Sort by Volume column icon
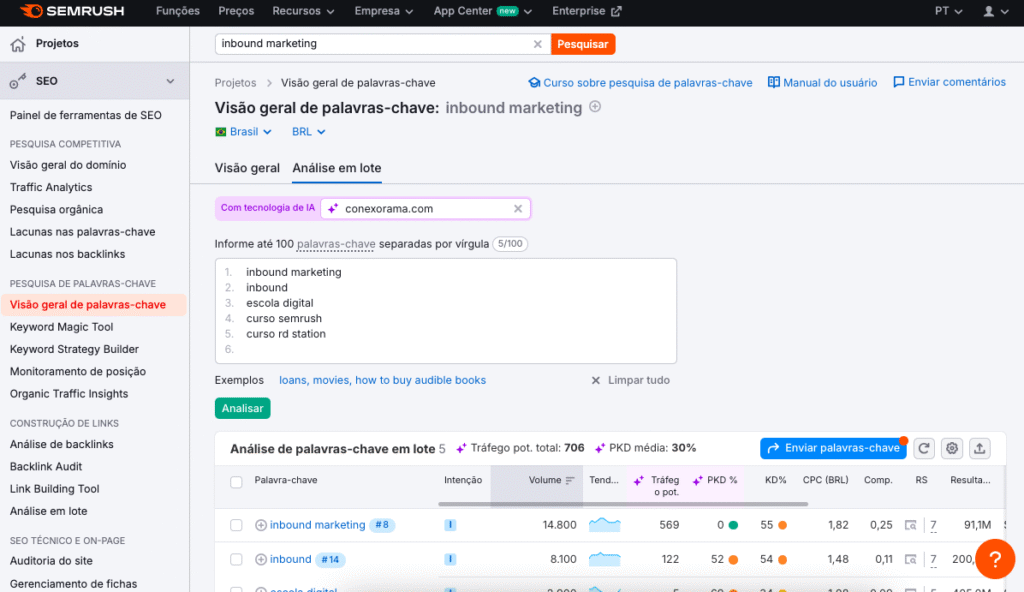 (570, 480)
